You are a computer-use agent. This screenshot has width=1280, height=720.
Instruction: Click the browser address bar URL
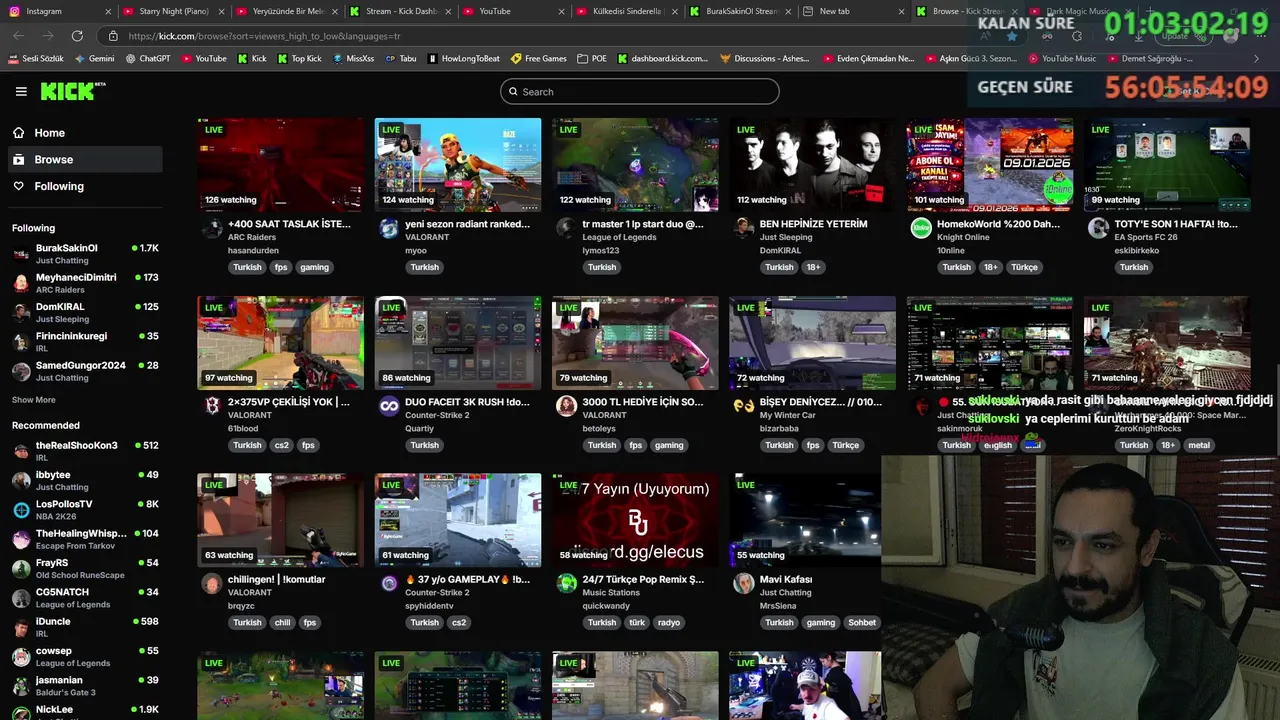pos(265,36)
